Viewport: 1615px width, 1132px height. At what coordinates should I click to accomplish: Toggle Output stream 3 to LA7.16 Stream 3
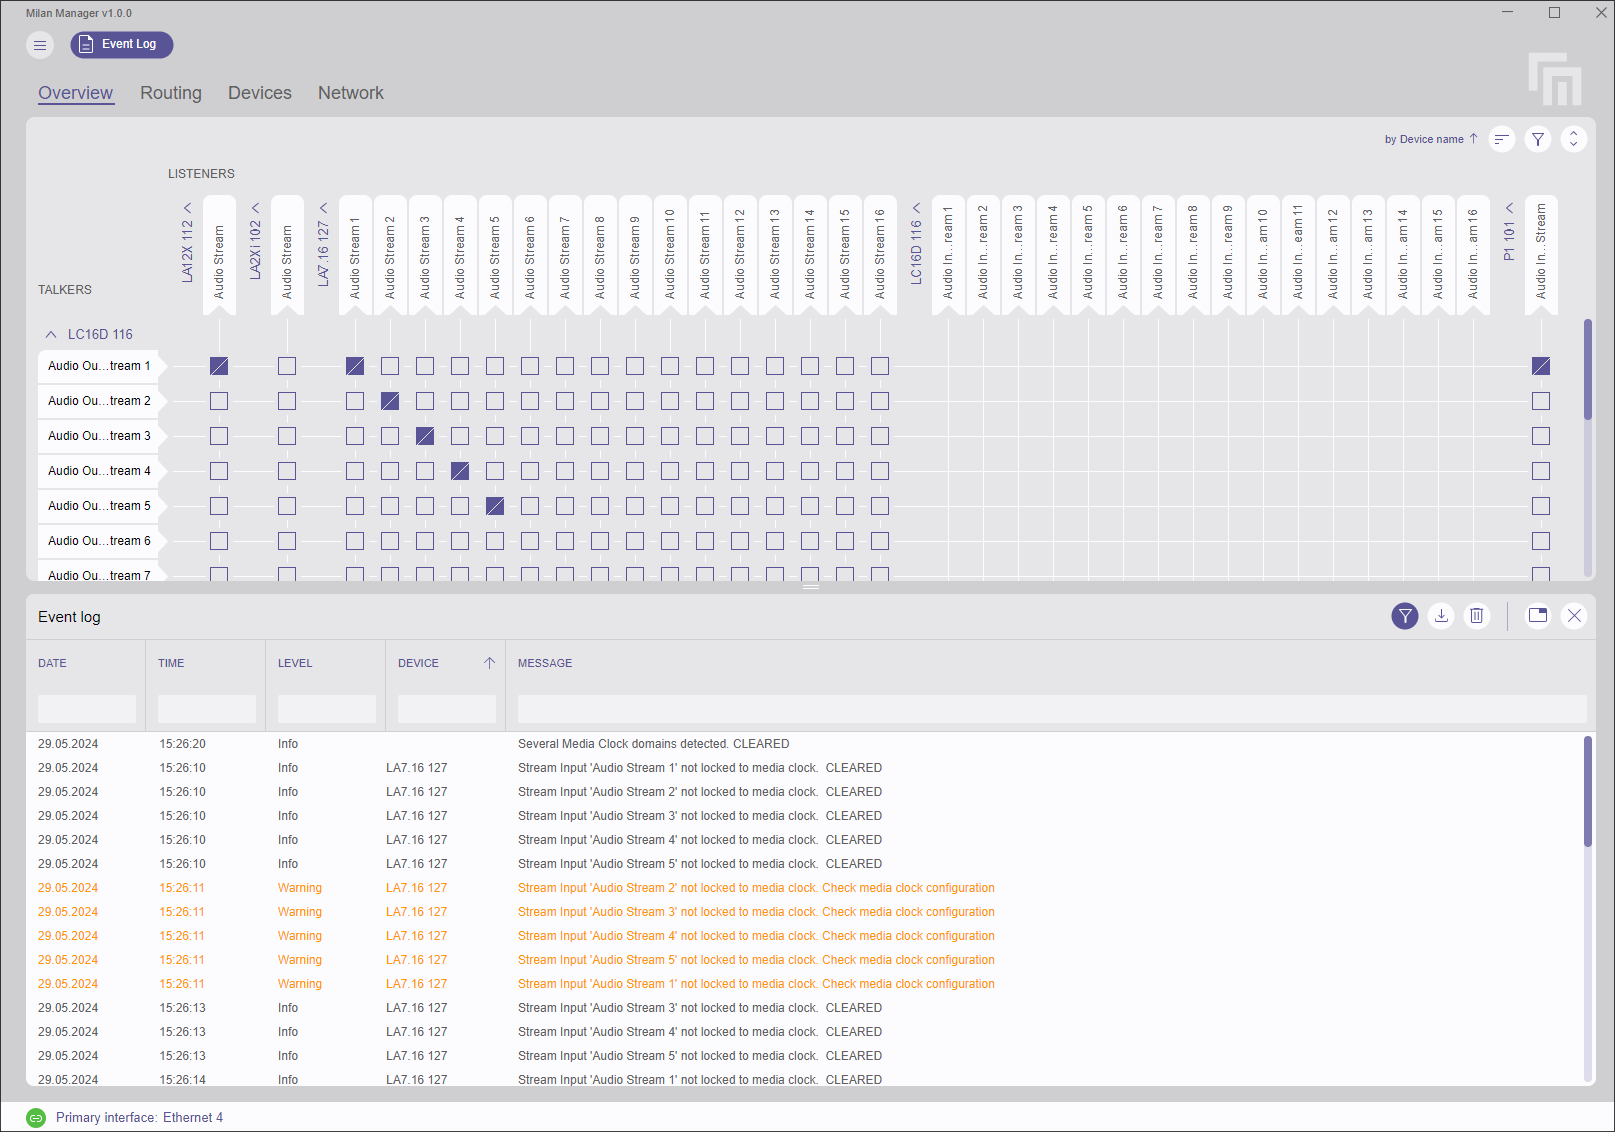[425, 436]
